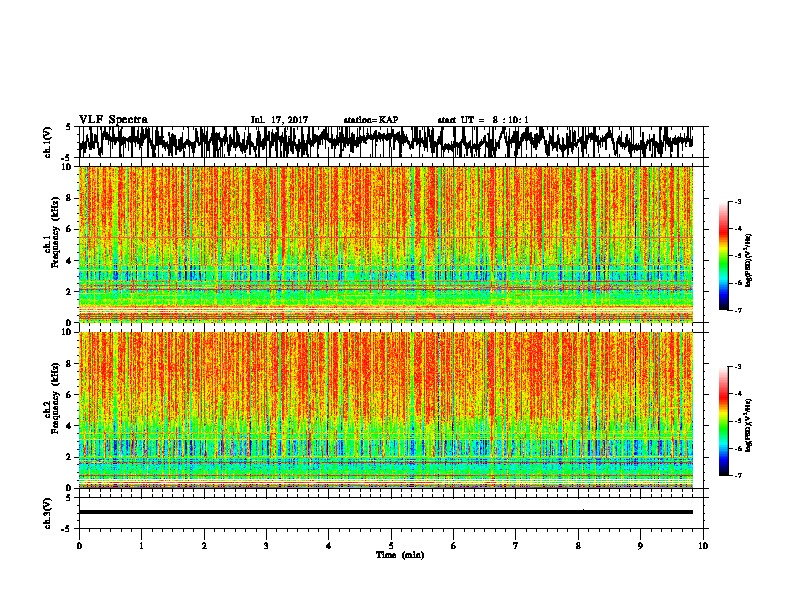Click the "-5" tick on ch.1(V) axis
Image resolution: width=792 pixels, height=612 pixels.
tap(67, 157)
